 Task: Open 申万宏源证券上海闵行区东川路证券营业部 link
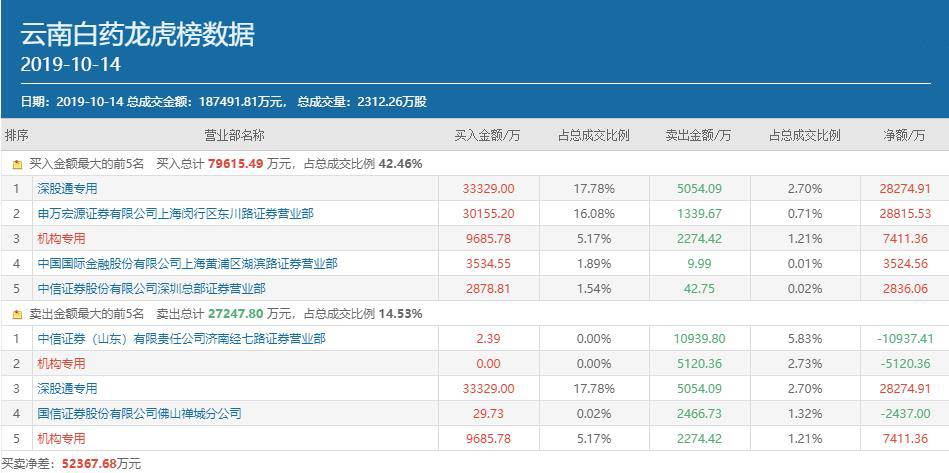[x=176, y=214]
